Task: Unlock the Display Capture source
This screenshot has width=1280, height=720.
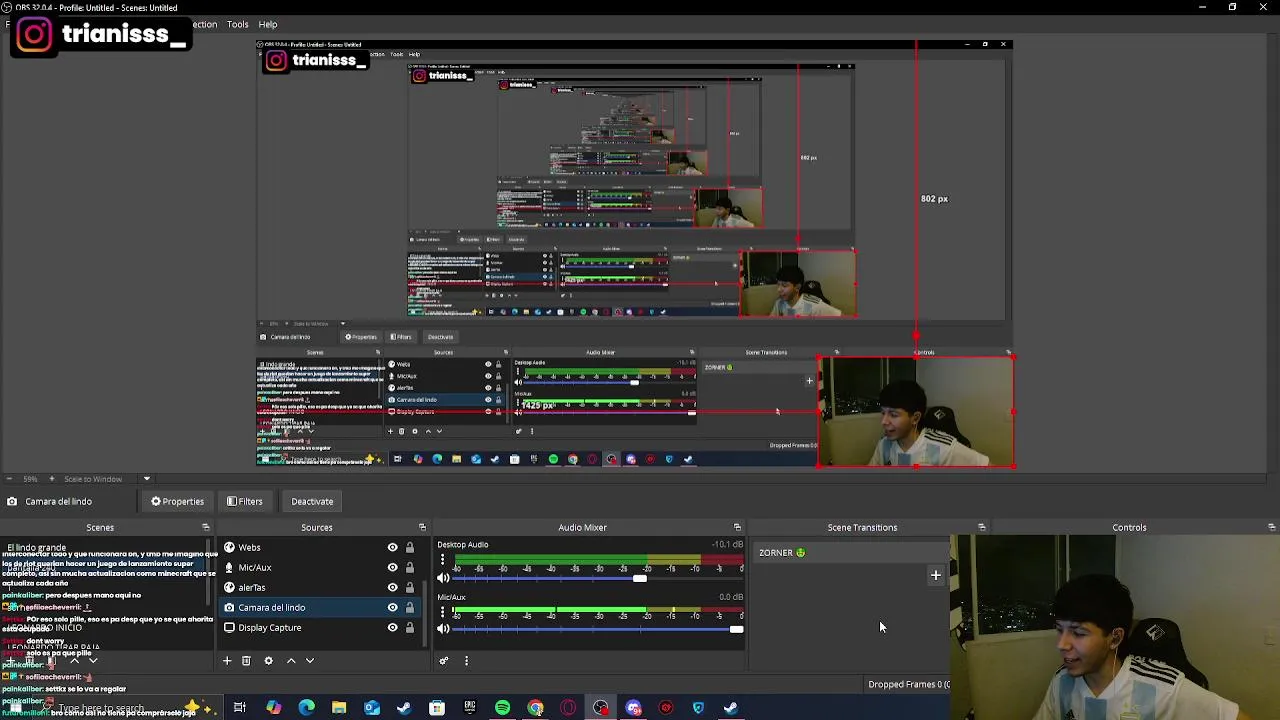Action: coord(410,627)
